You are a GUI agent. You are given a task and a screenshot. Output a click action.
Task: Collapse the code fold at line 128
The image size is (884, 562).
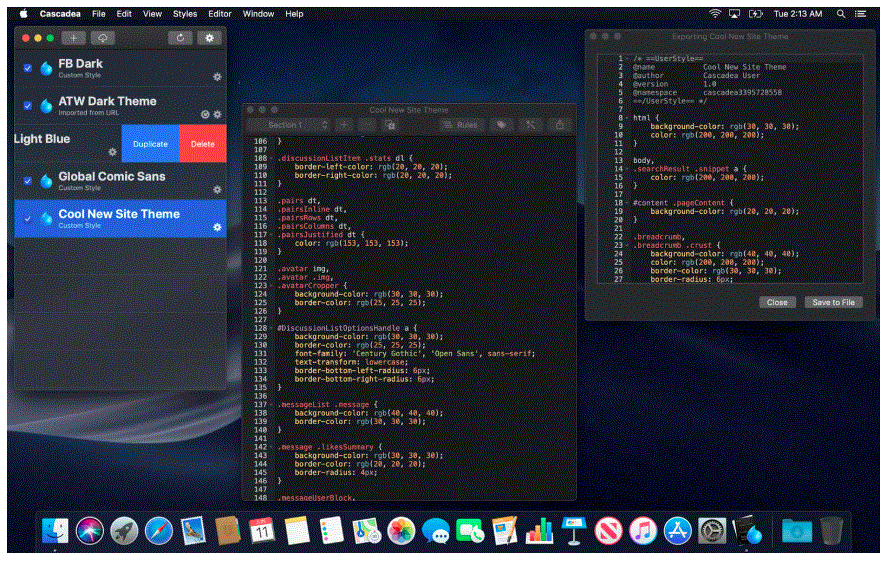coord(272,328)
